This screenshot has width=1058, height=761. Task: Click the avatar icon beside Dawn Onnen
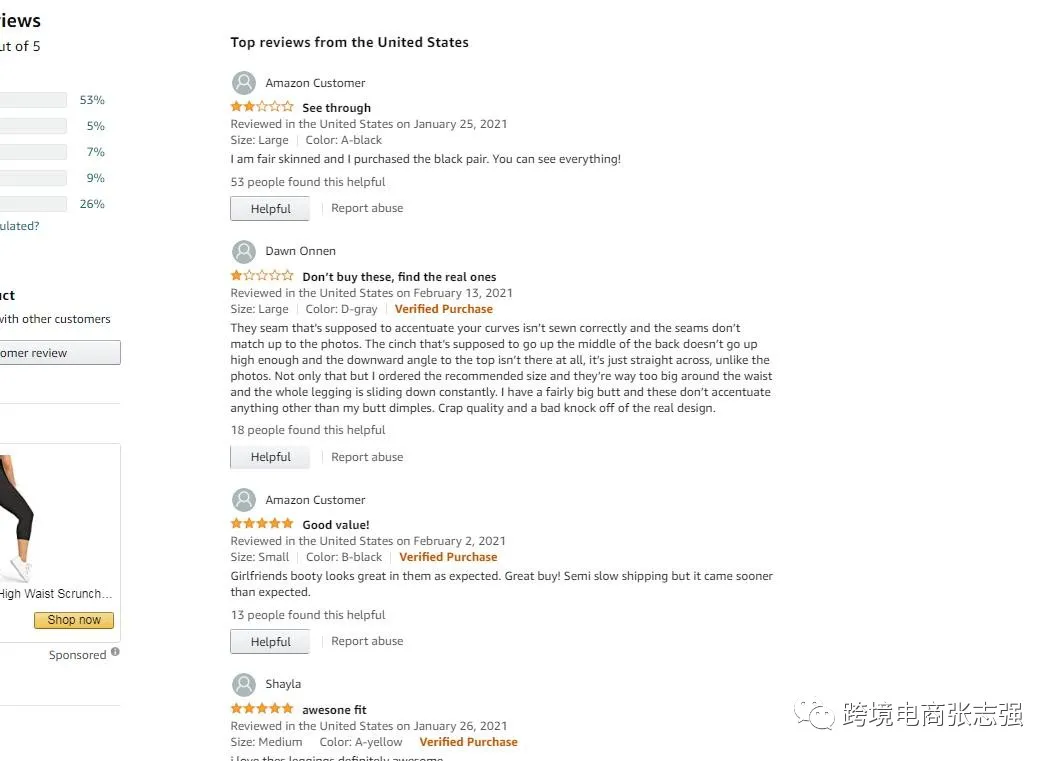(x=243, y=251)
